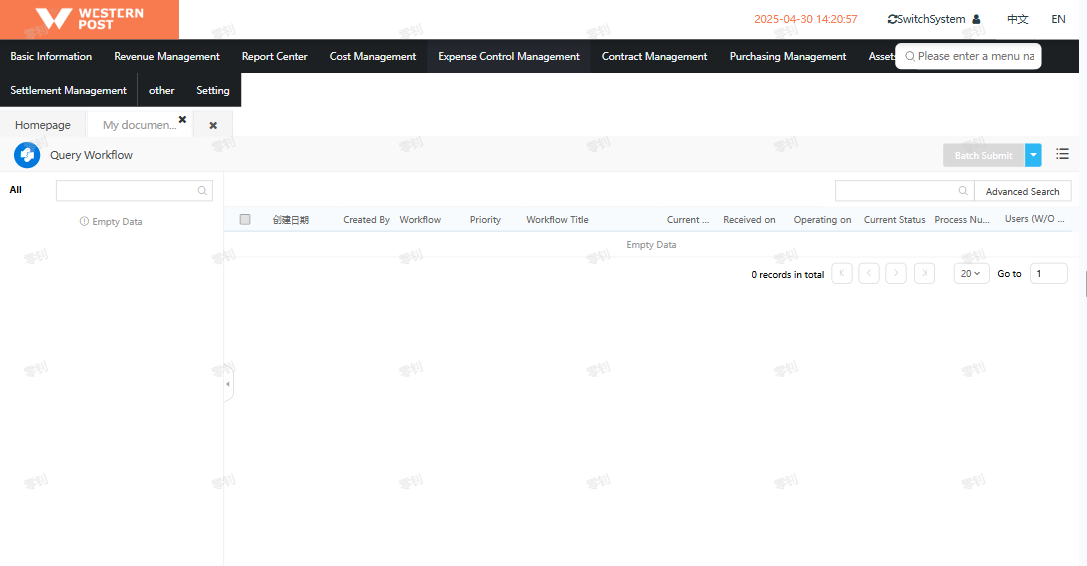Screen dimensions: 1087x566
Task: Expand the Batch Submit dropdown arrow
Action: 1033,155
